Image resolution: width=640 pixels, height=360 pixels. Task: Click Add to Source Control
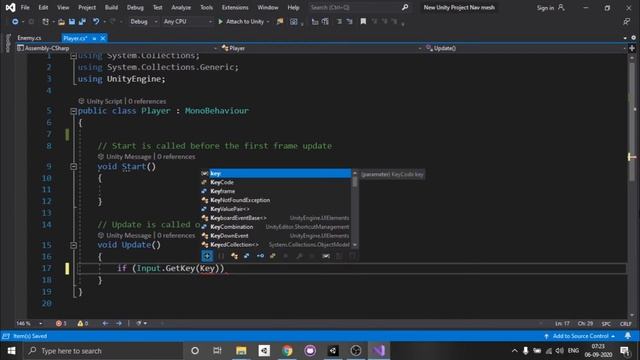580,336
